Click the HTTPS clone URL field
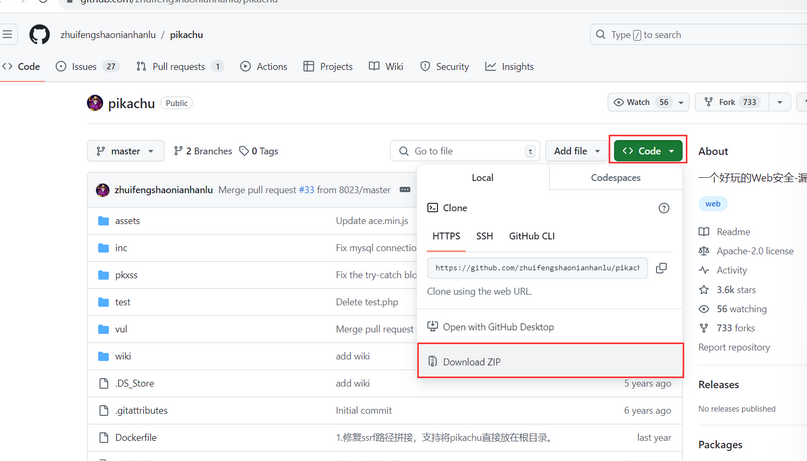807x461 pixels. [x=537, y=268]
